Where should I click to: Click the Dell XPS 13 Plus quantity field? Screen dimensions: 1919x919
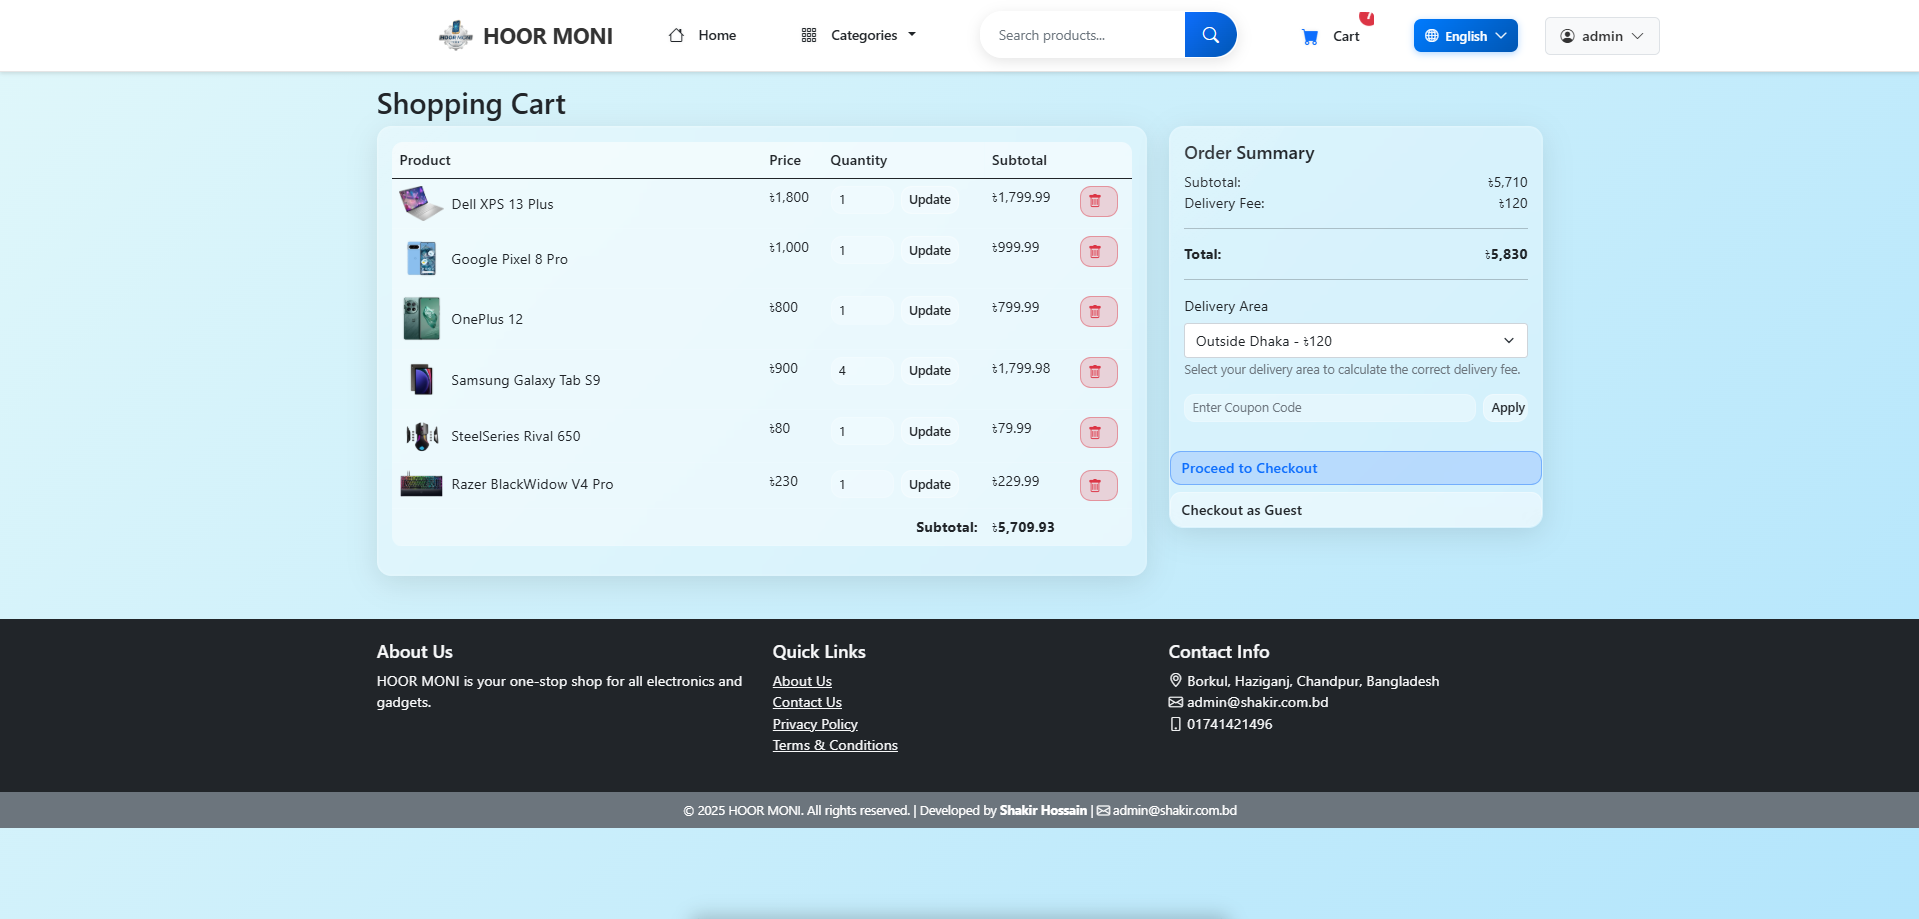click(862, 200)
